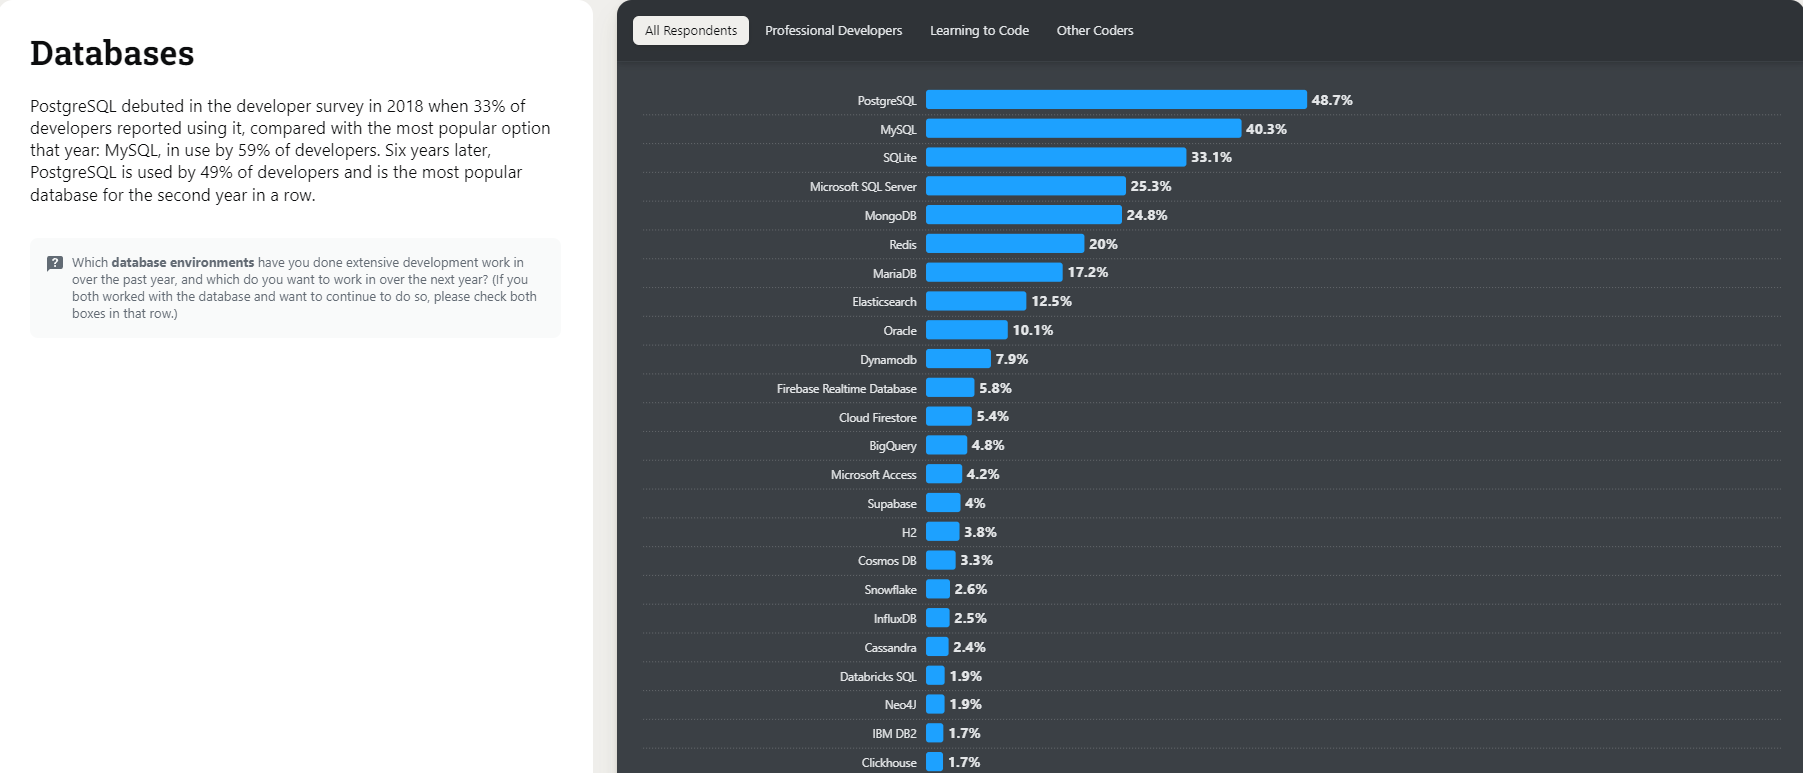Click the MariaDB bar
Image resolution: width=1803 pixels, height=773 pixels.
[993, 272]
